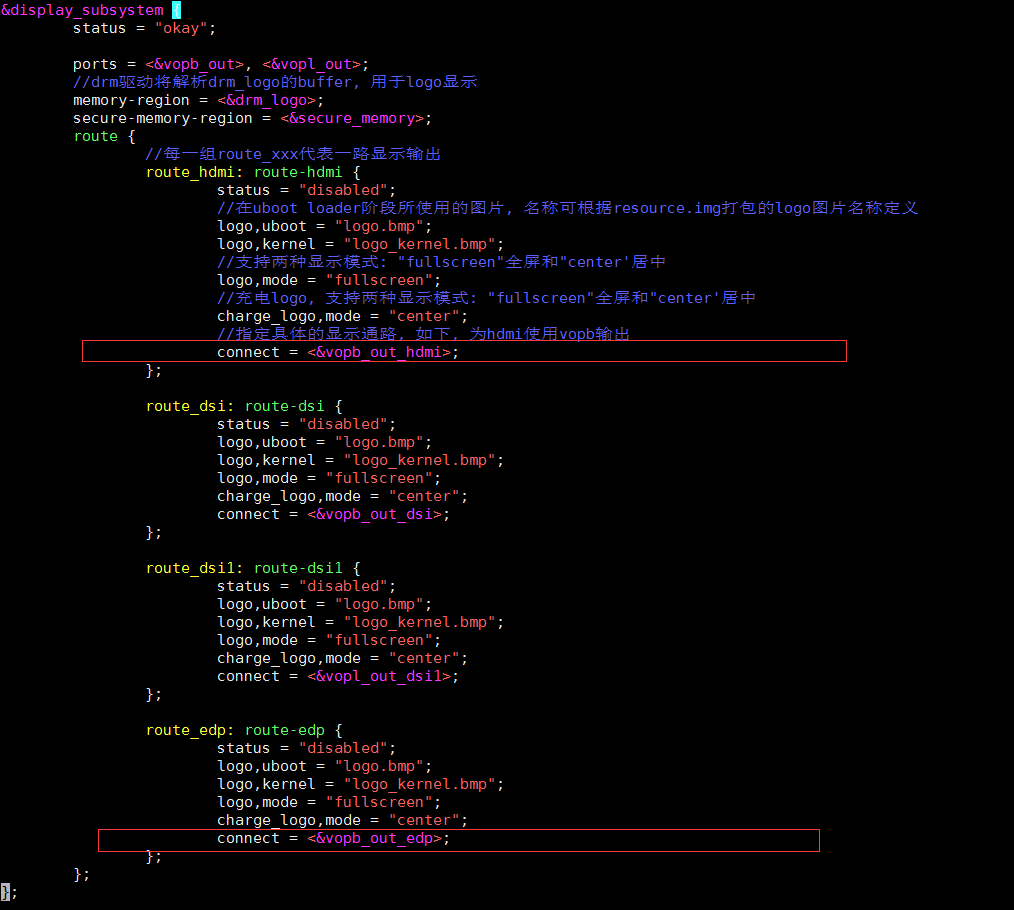The width and height of the screenshot is (1014, 910).
Task: Click the green route-hdmi node name
Action: [298, 172]
